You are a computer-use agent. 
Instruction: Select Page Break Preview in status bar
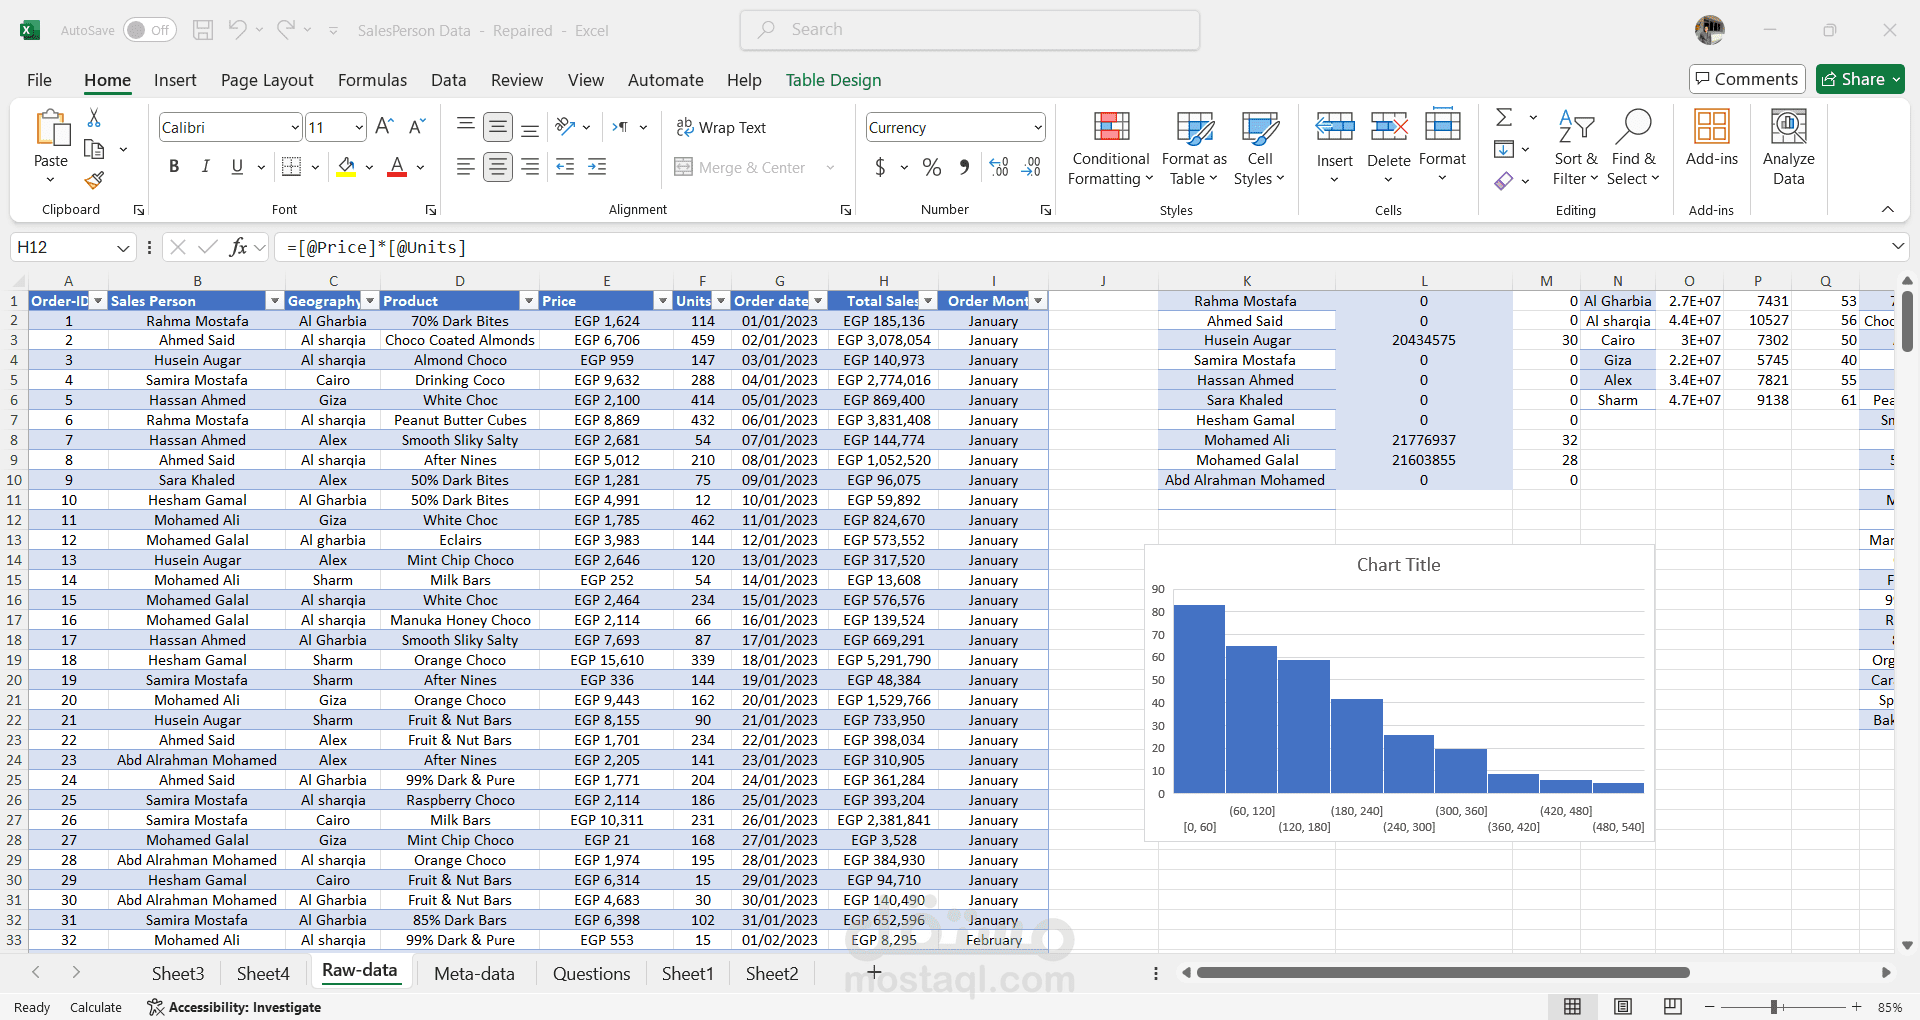tap(1673, 1007)
